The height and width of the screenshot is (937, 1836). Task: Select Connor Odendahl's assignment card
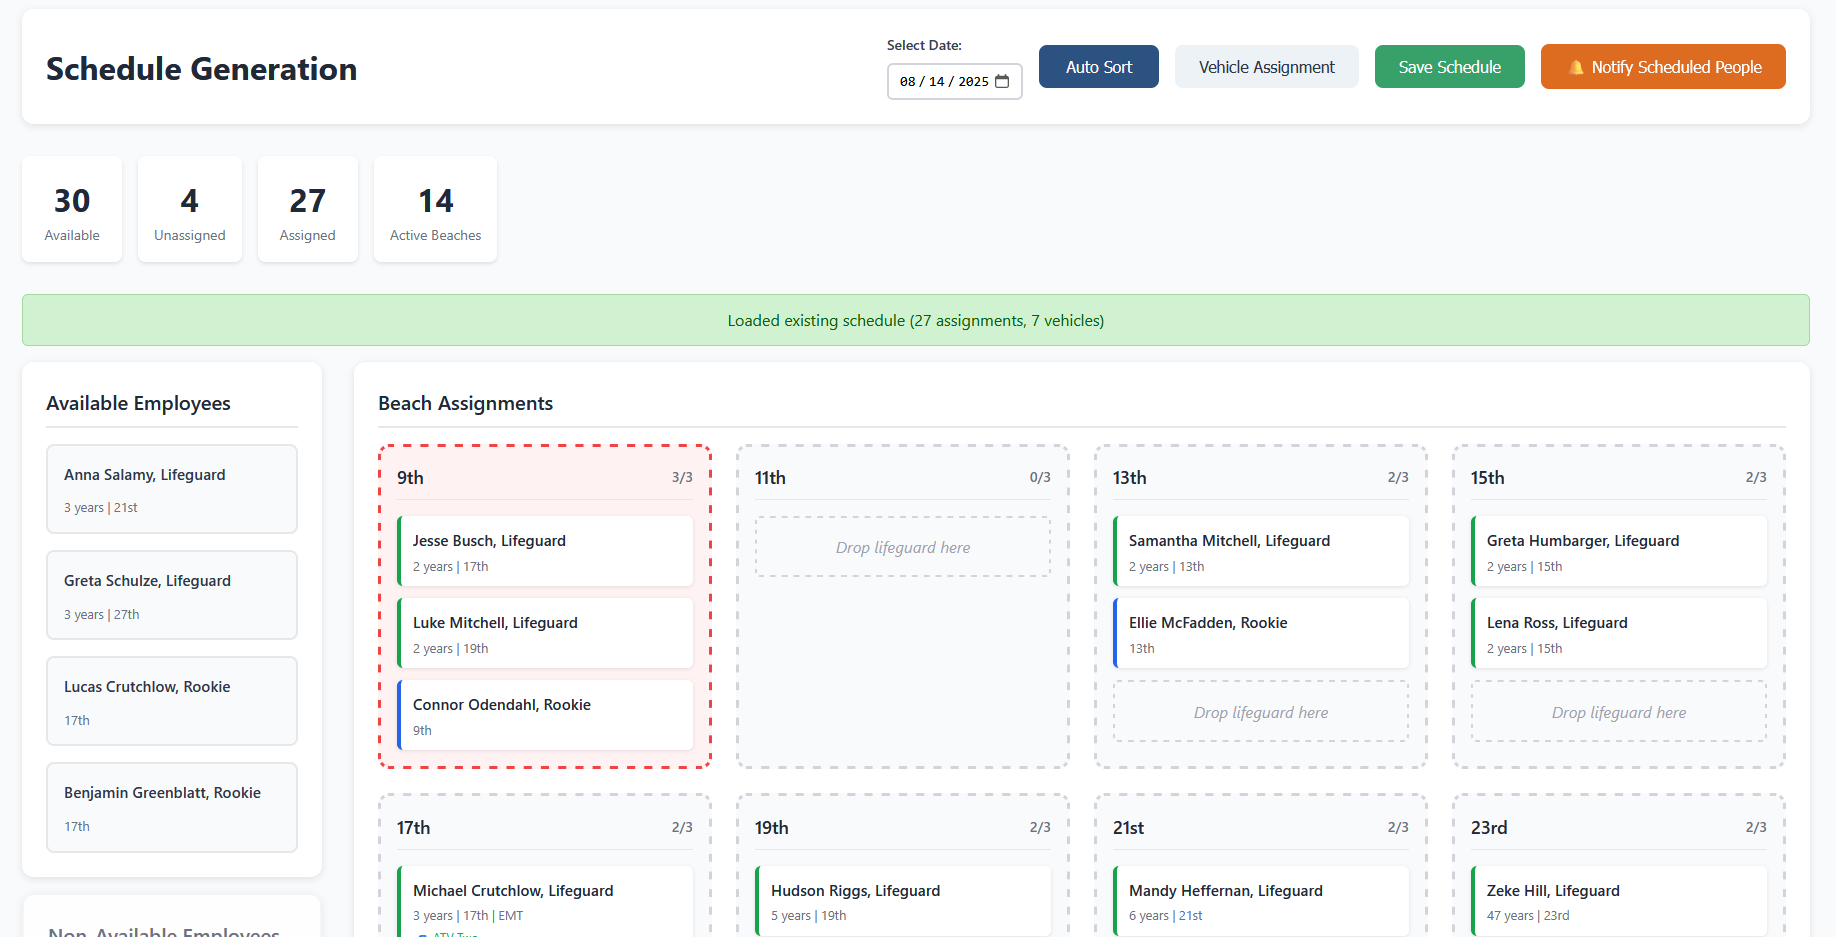pyautogui.click(x=545, y=715)
